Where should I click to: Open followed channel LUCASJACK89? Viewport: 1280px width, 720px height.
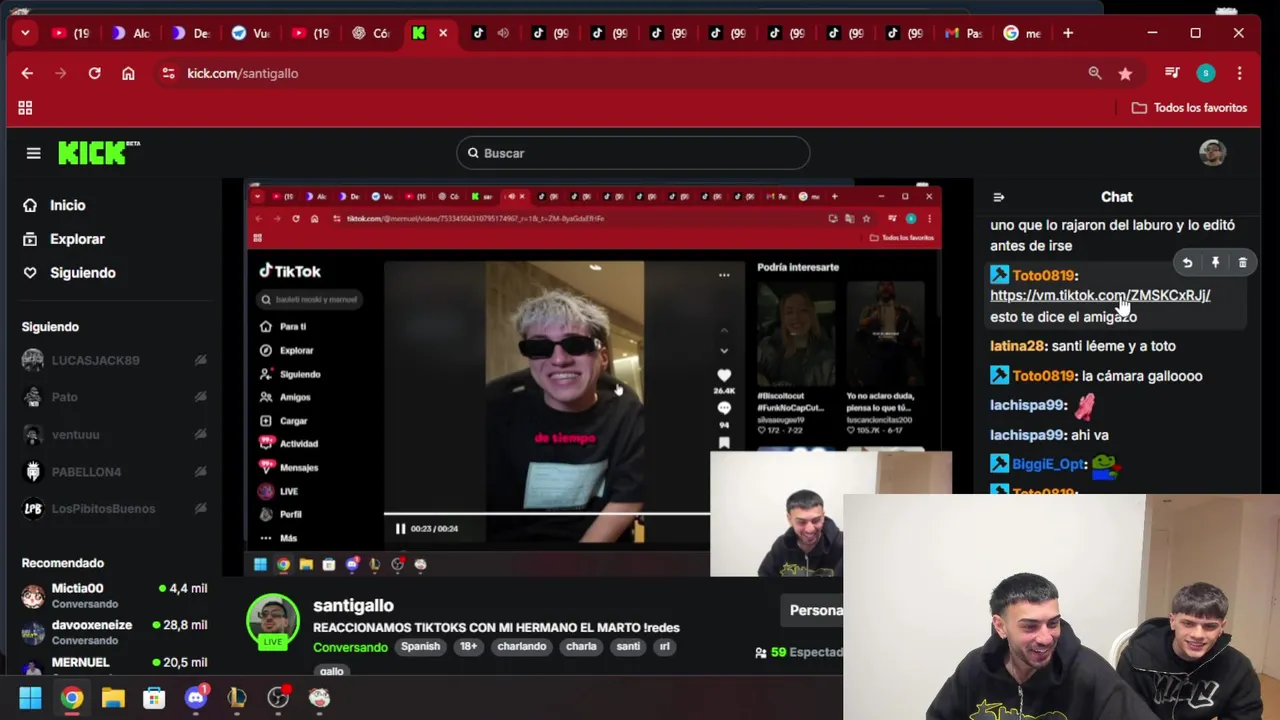coord(114,360)
